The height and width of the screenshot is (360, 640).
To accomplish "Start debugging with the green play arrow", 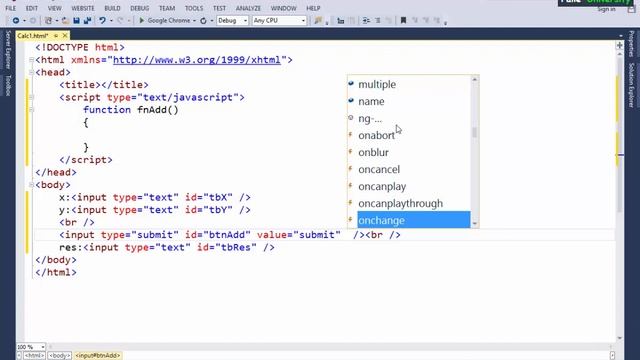I will [x=142, y=20].
